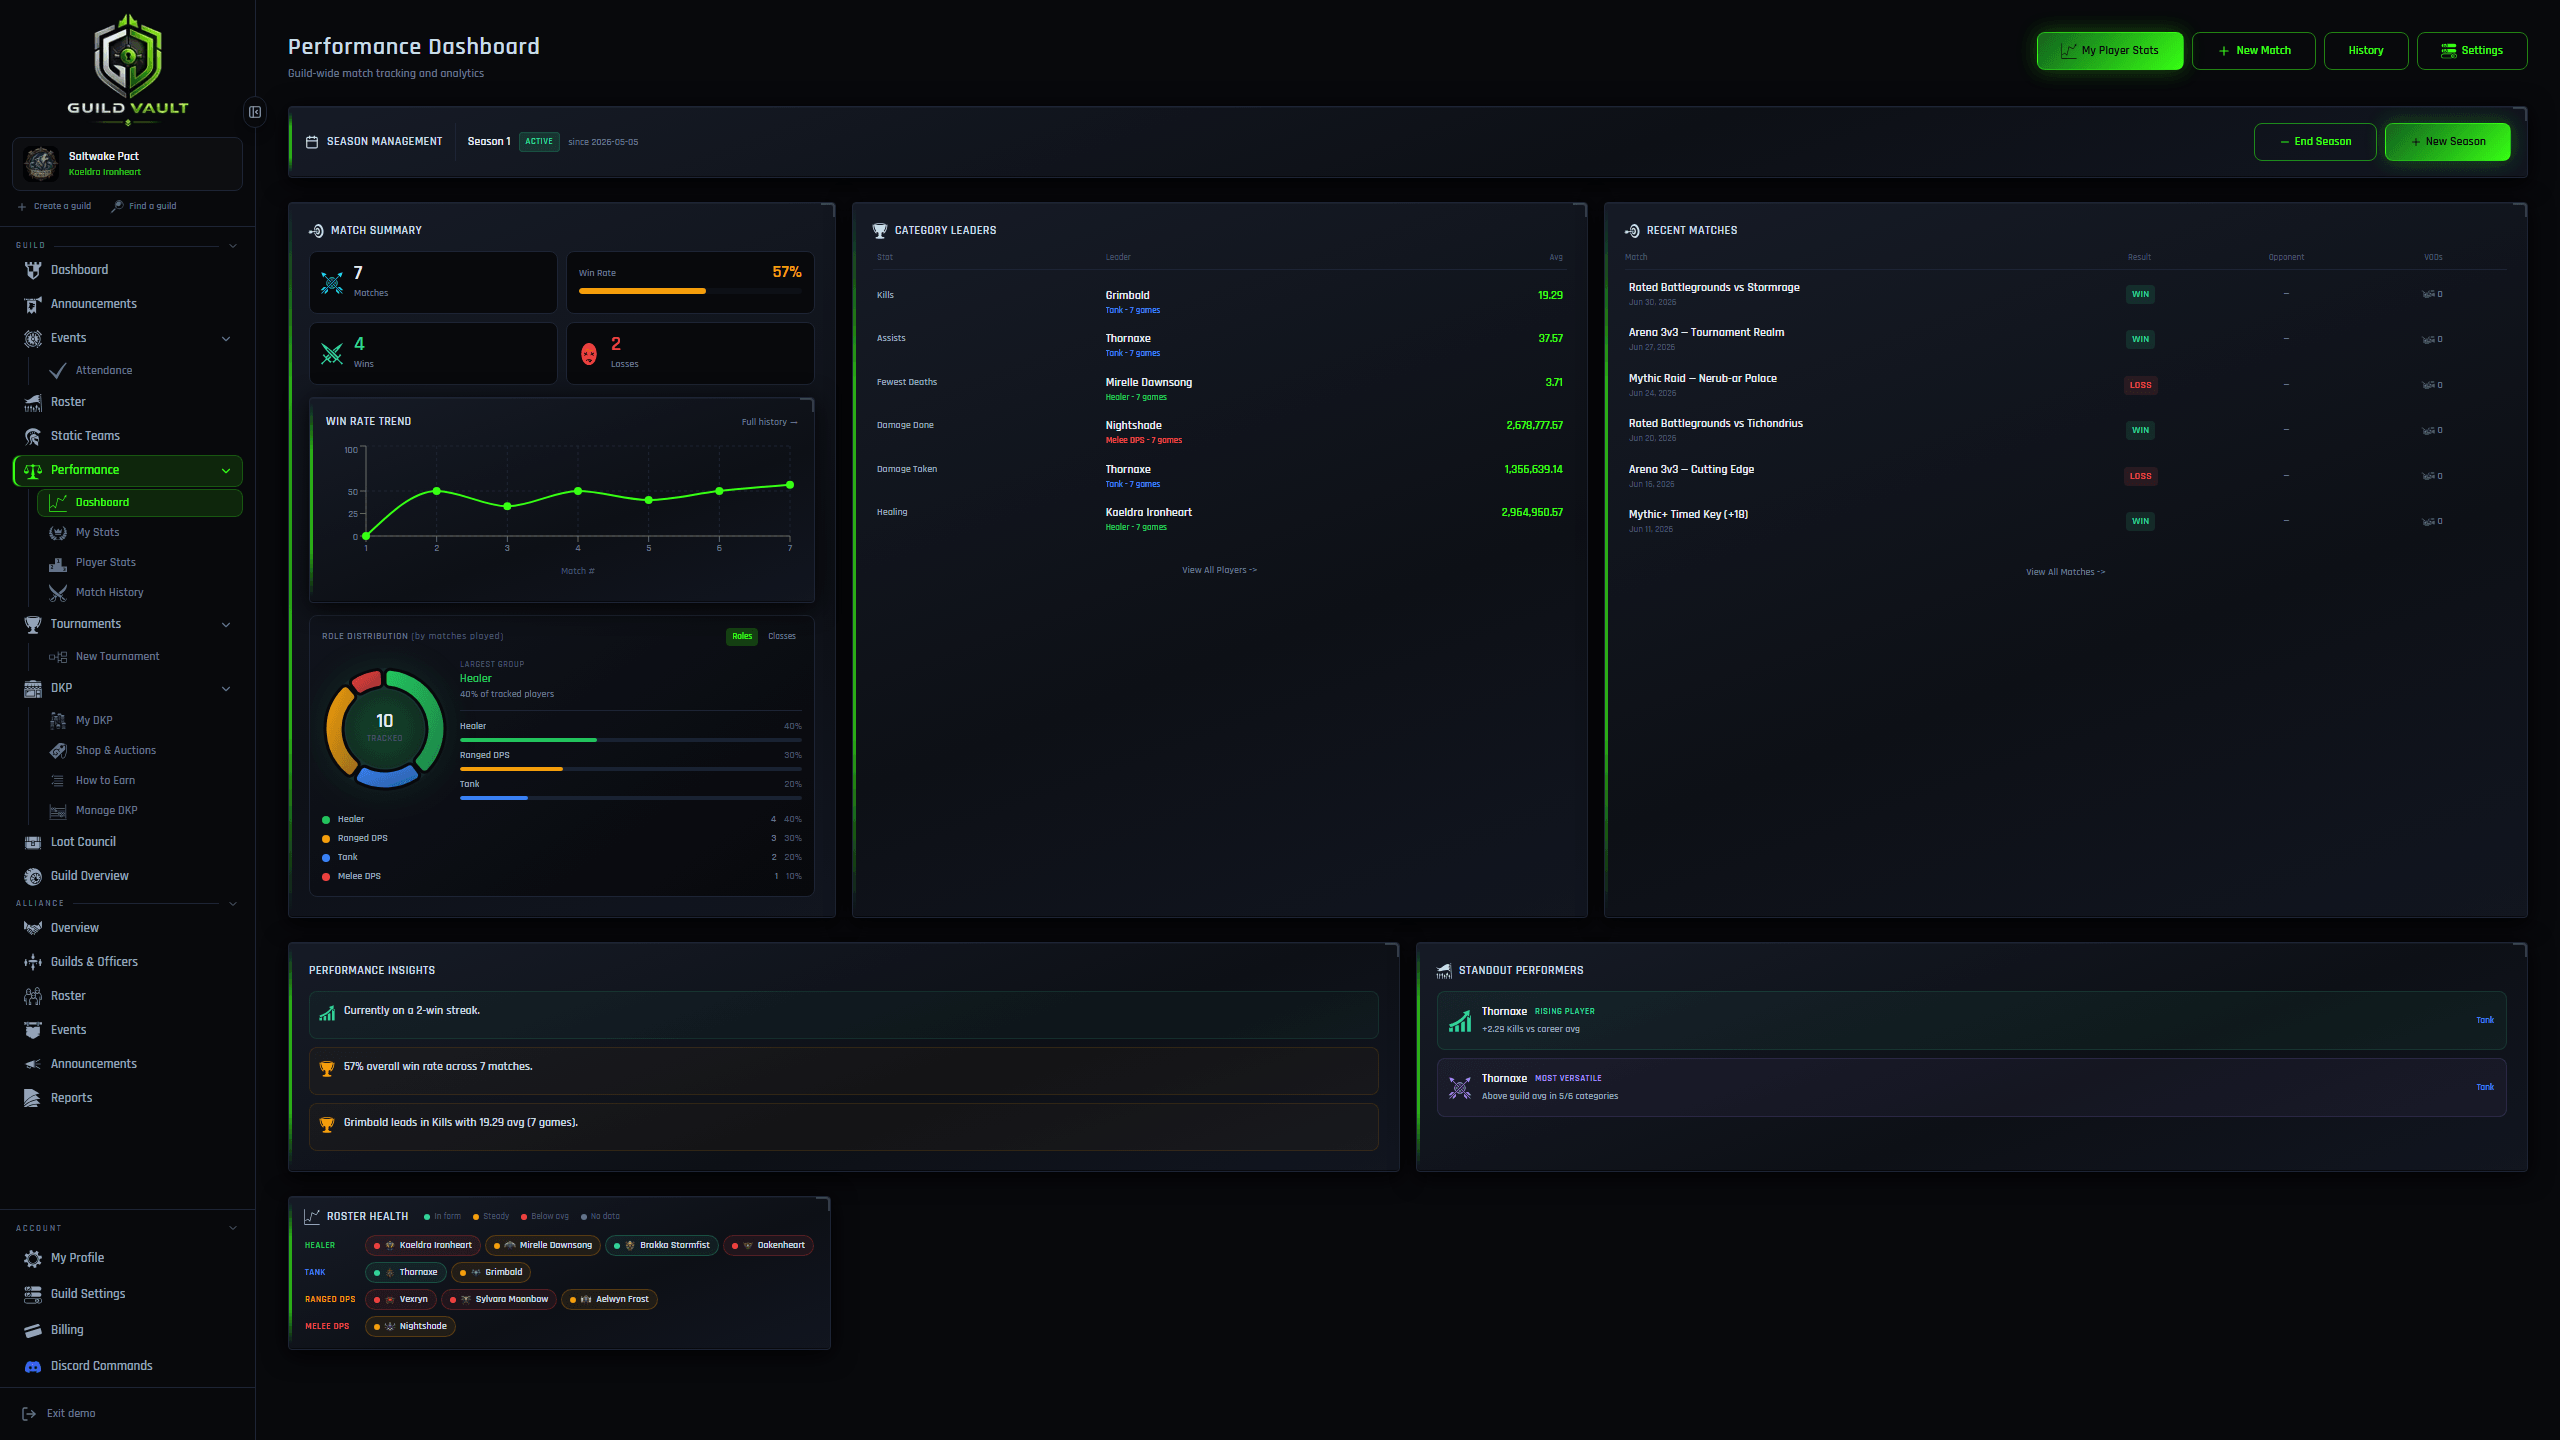Open the guild Announcements icon in sidebar
This screenshot has width=2560, height=1440.
(33, 304)
